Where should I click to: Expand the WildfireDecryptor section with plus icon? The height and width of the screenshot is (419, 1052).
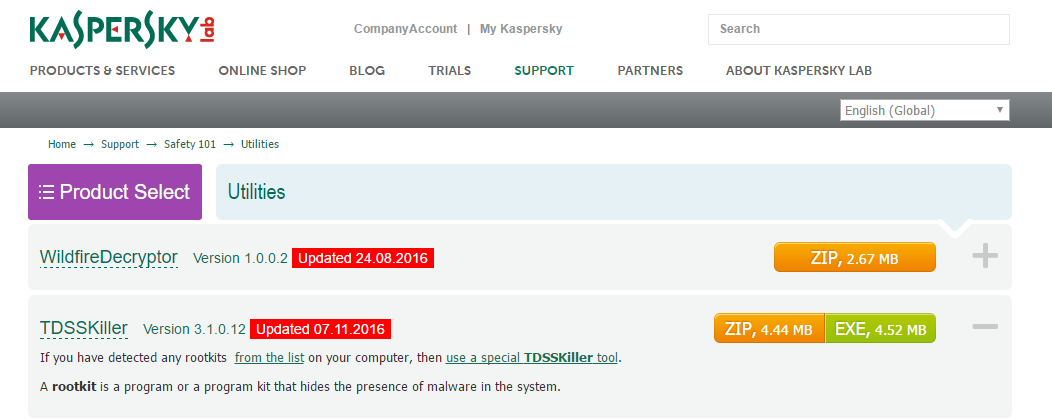pyautogui.click(x=985, y=257)
